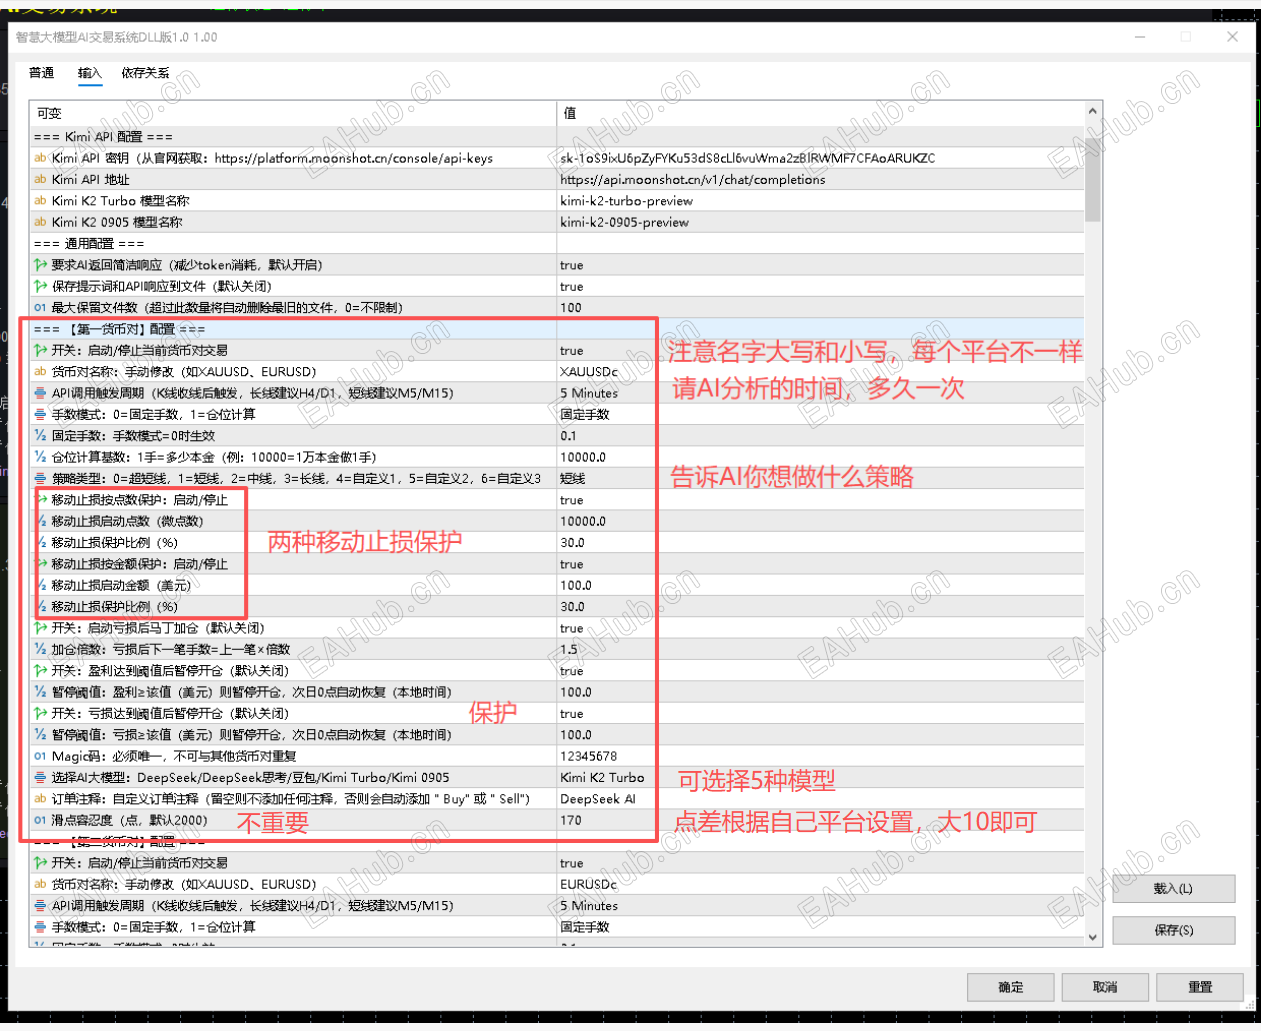
Task: Select the Kimi K2 Turbo model value
Action: point(602,777)
